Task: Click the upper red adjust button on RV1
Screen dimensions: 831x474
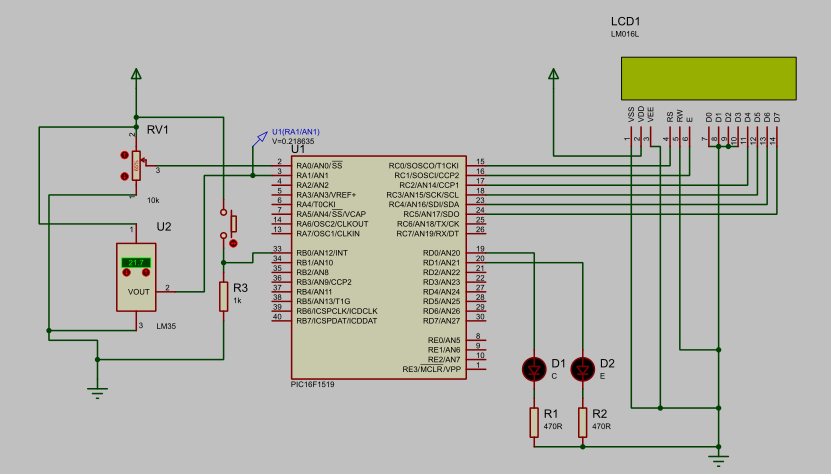Action: pos(125,155)
